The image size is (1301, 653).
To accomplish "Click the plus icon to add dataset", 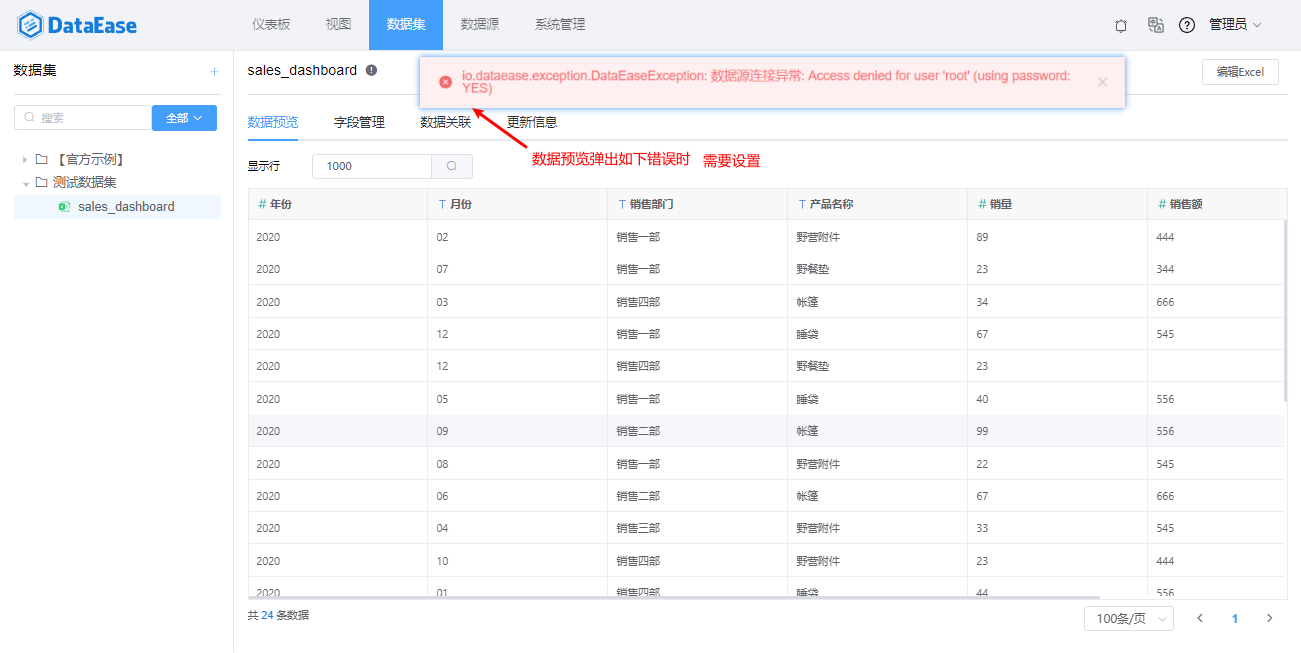I will (213, 71).
